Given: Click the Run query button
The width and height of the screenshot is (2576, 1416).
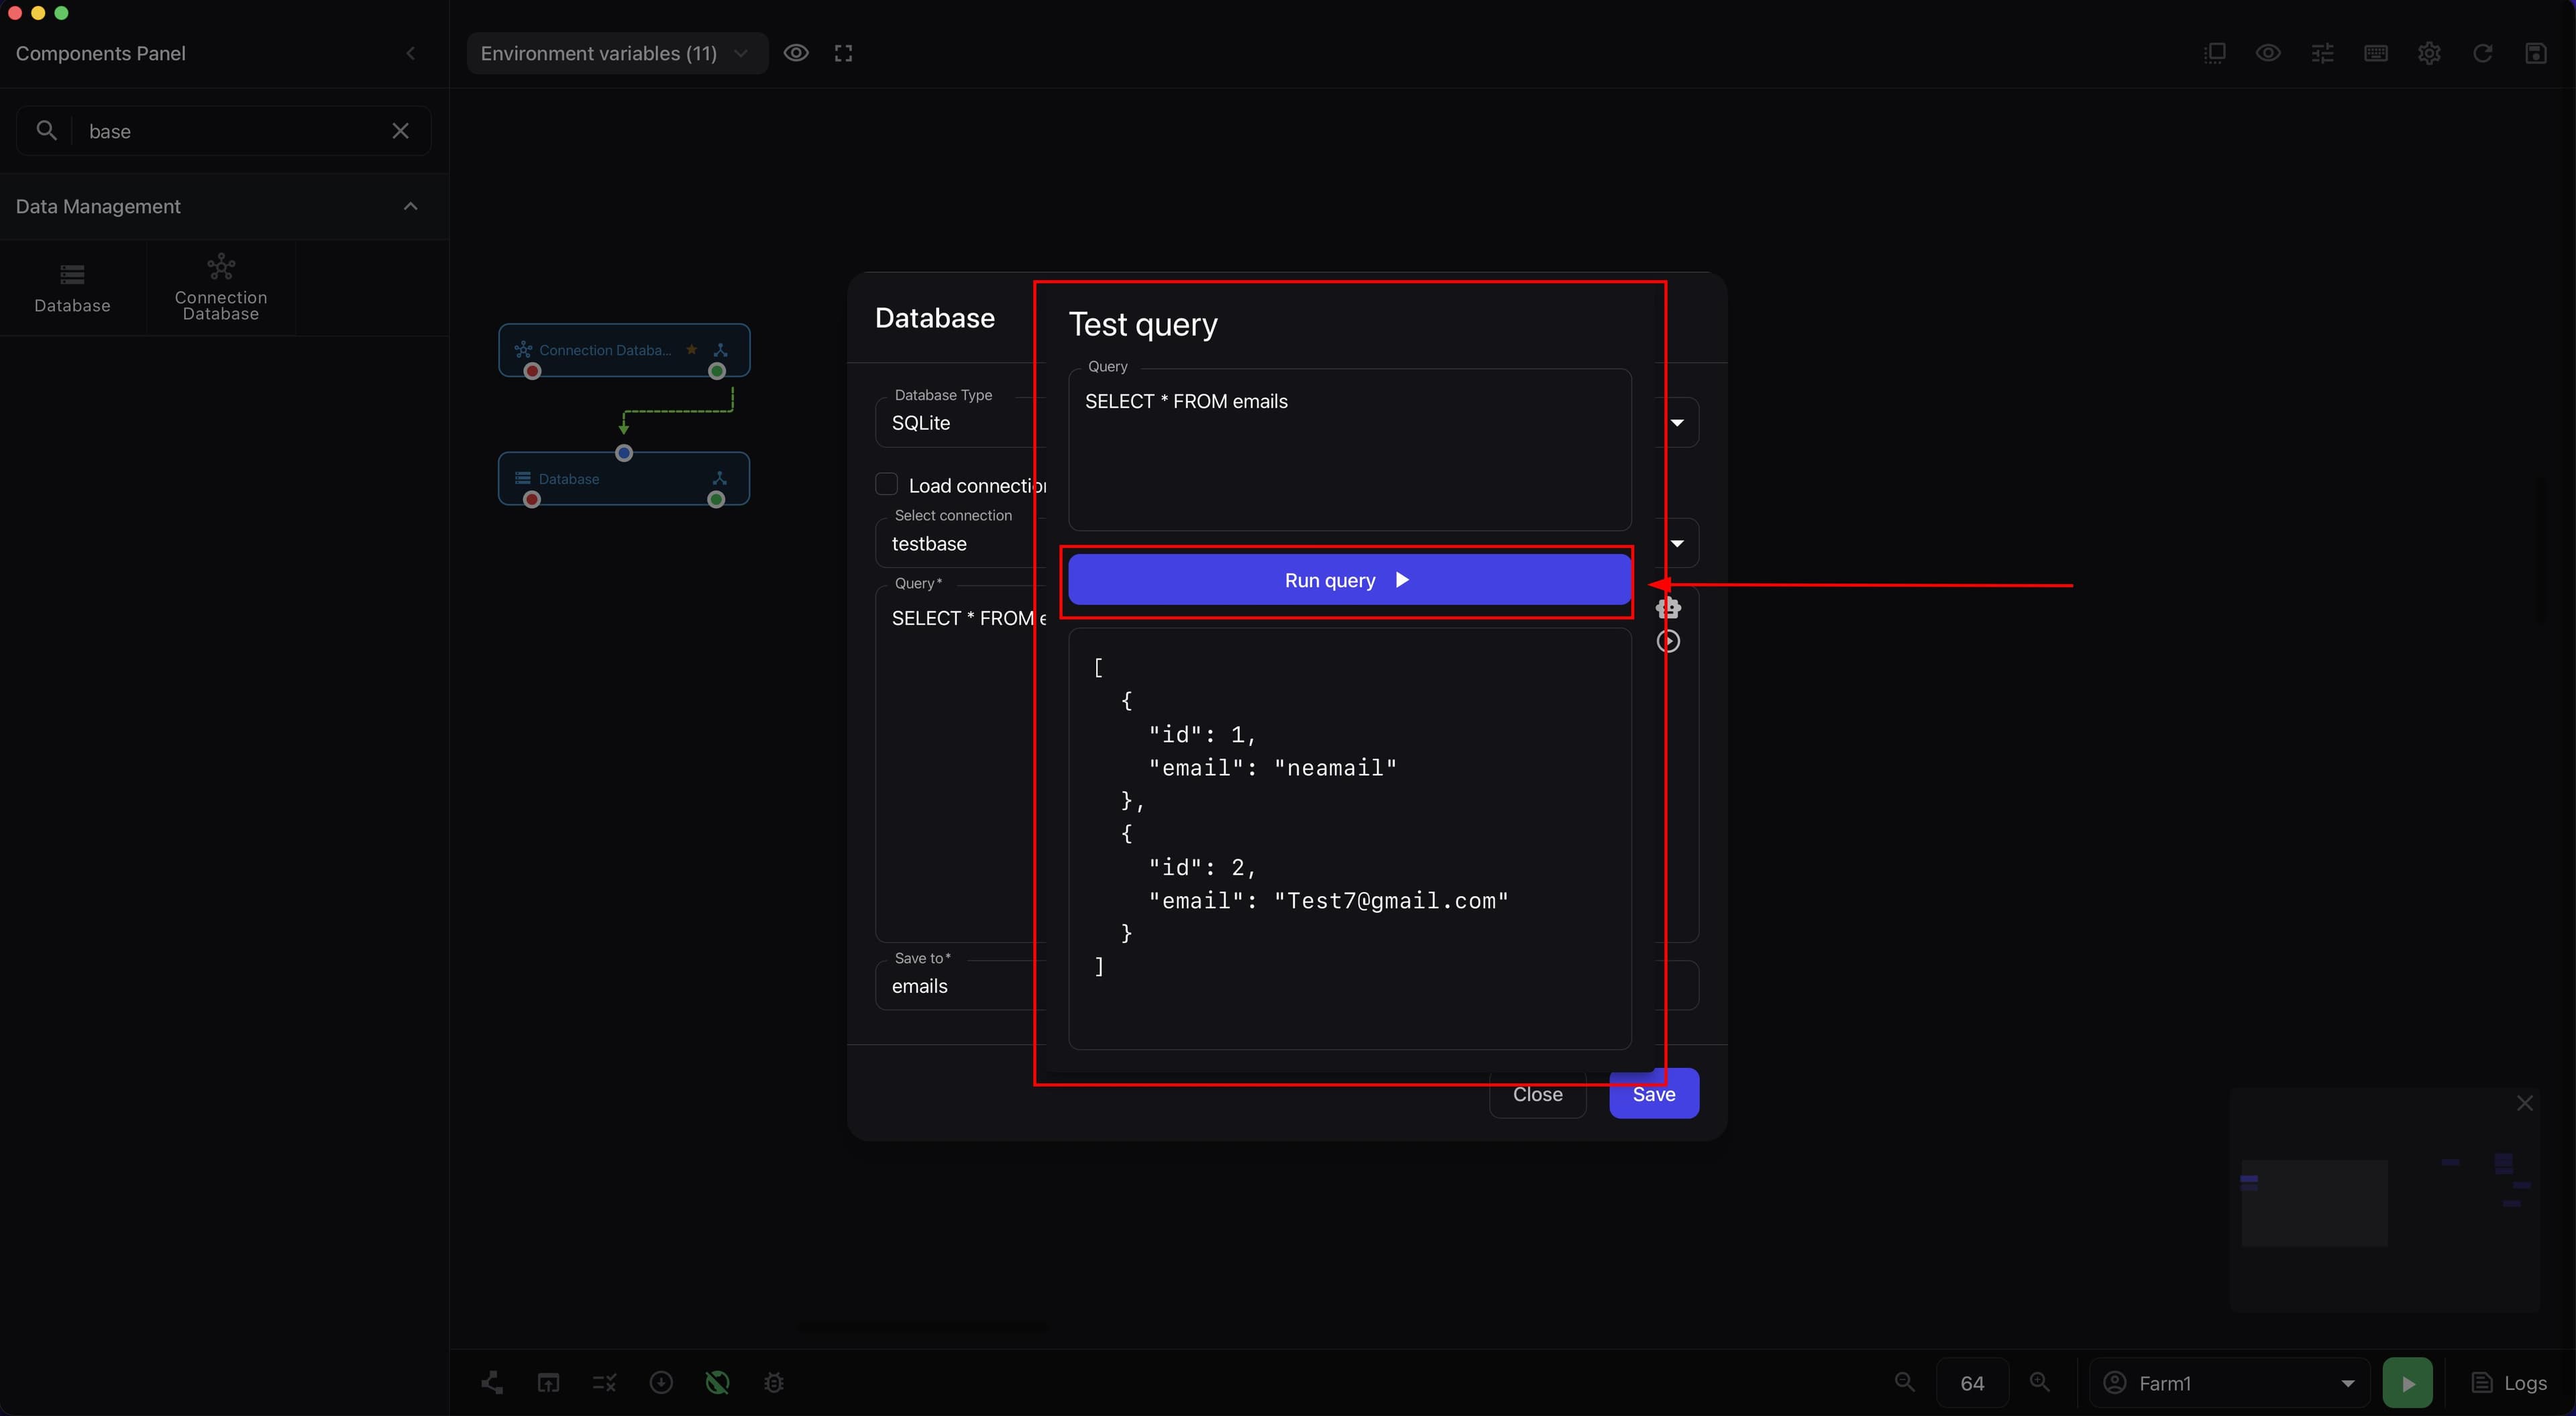Looking at the screenshot, I should click(1349, 580).
